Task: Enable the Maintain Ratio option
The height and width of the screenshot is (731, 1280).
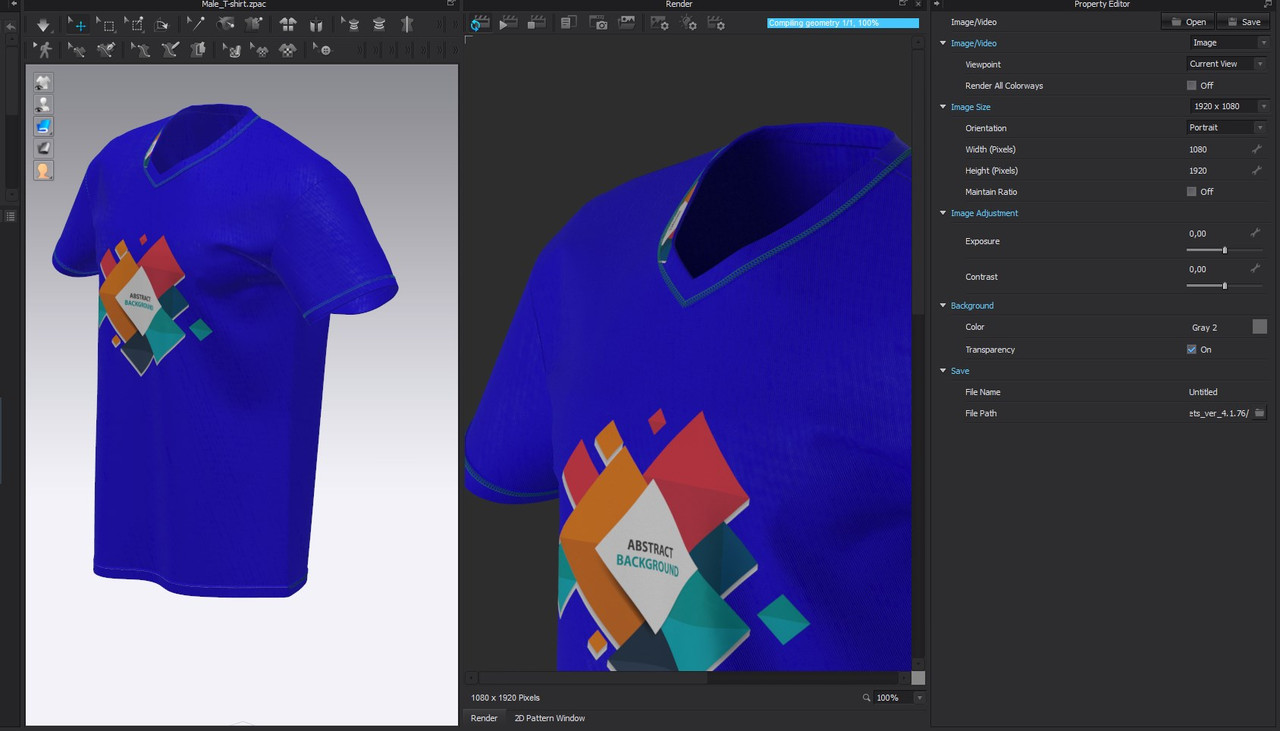Action: point(1191,191)
